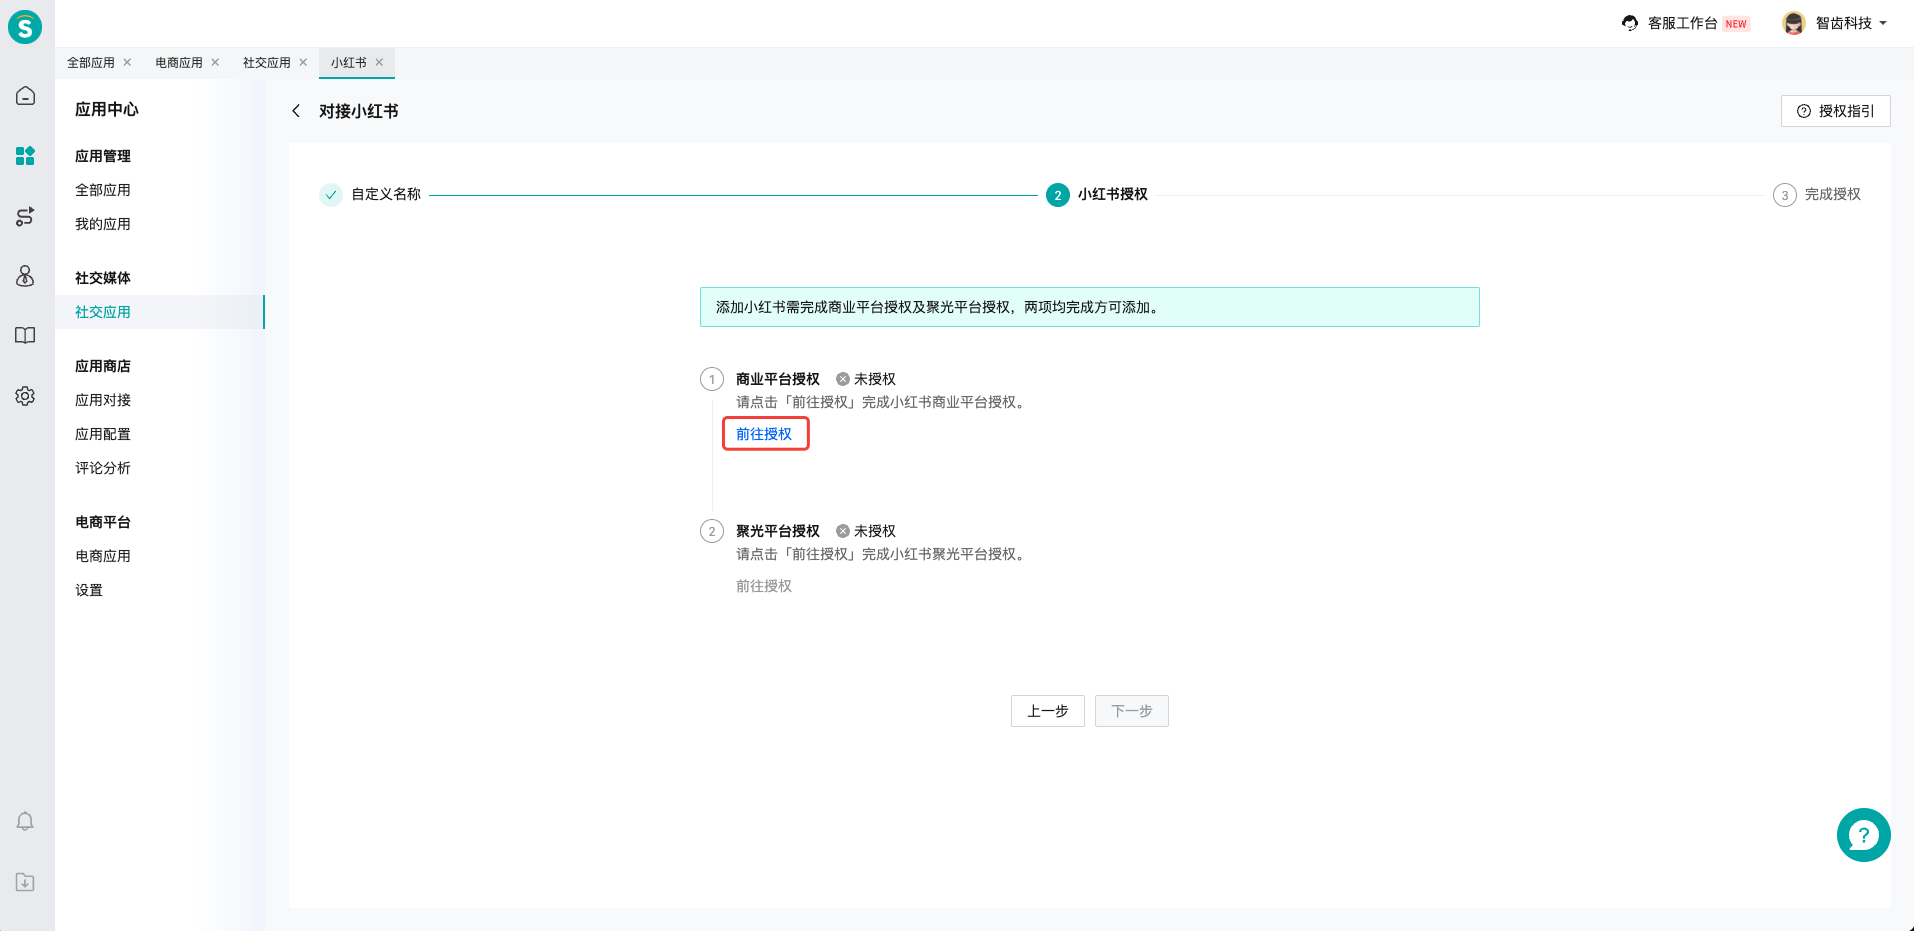Click the 应用商店 section header
Viewport: 1914px width, 931px height.
click(103, 366)
